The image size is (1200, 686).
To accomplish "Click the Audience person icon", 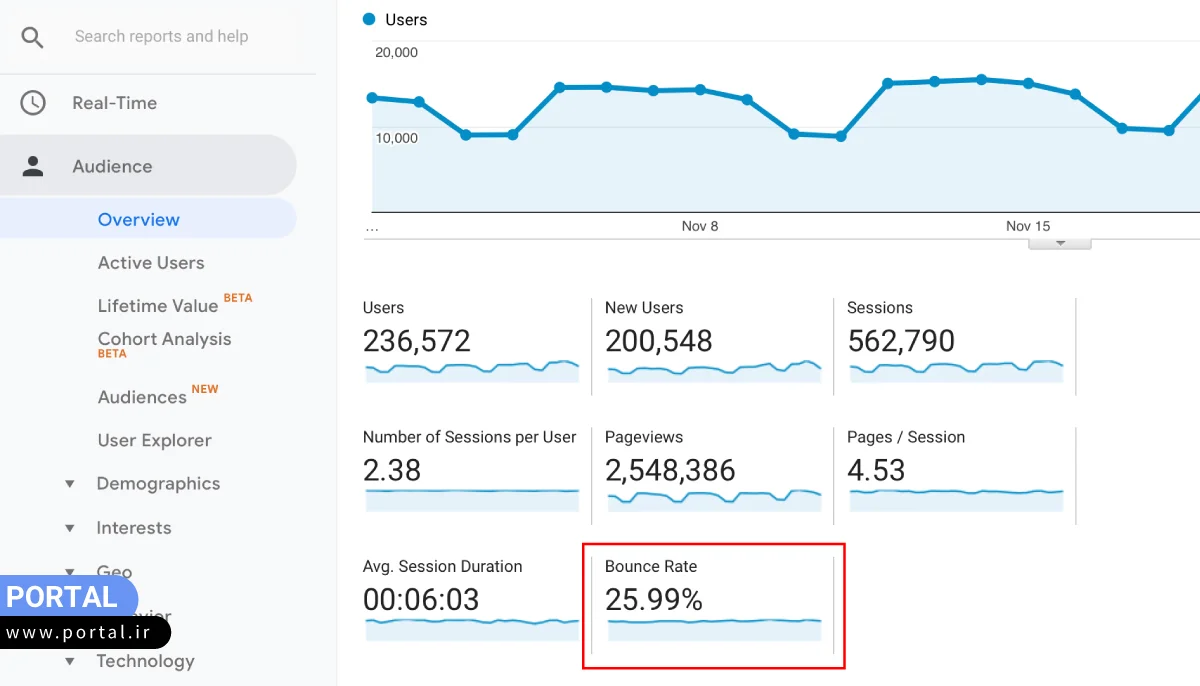I will tap(32, 166).
